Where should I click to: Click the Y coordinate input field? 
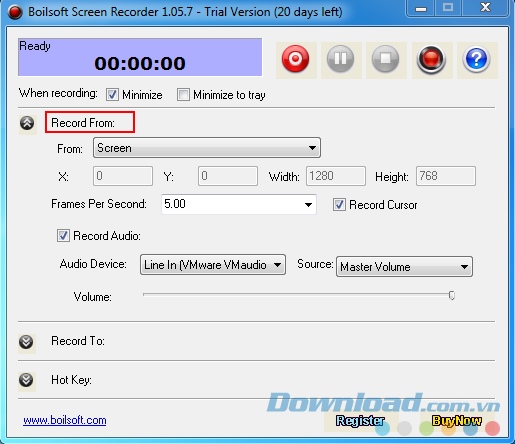pyautogui.click(x=228, y=176)
